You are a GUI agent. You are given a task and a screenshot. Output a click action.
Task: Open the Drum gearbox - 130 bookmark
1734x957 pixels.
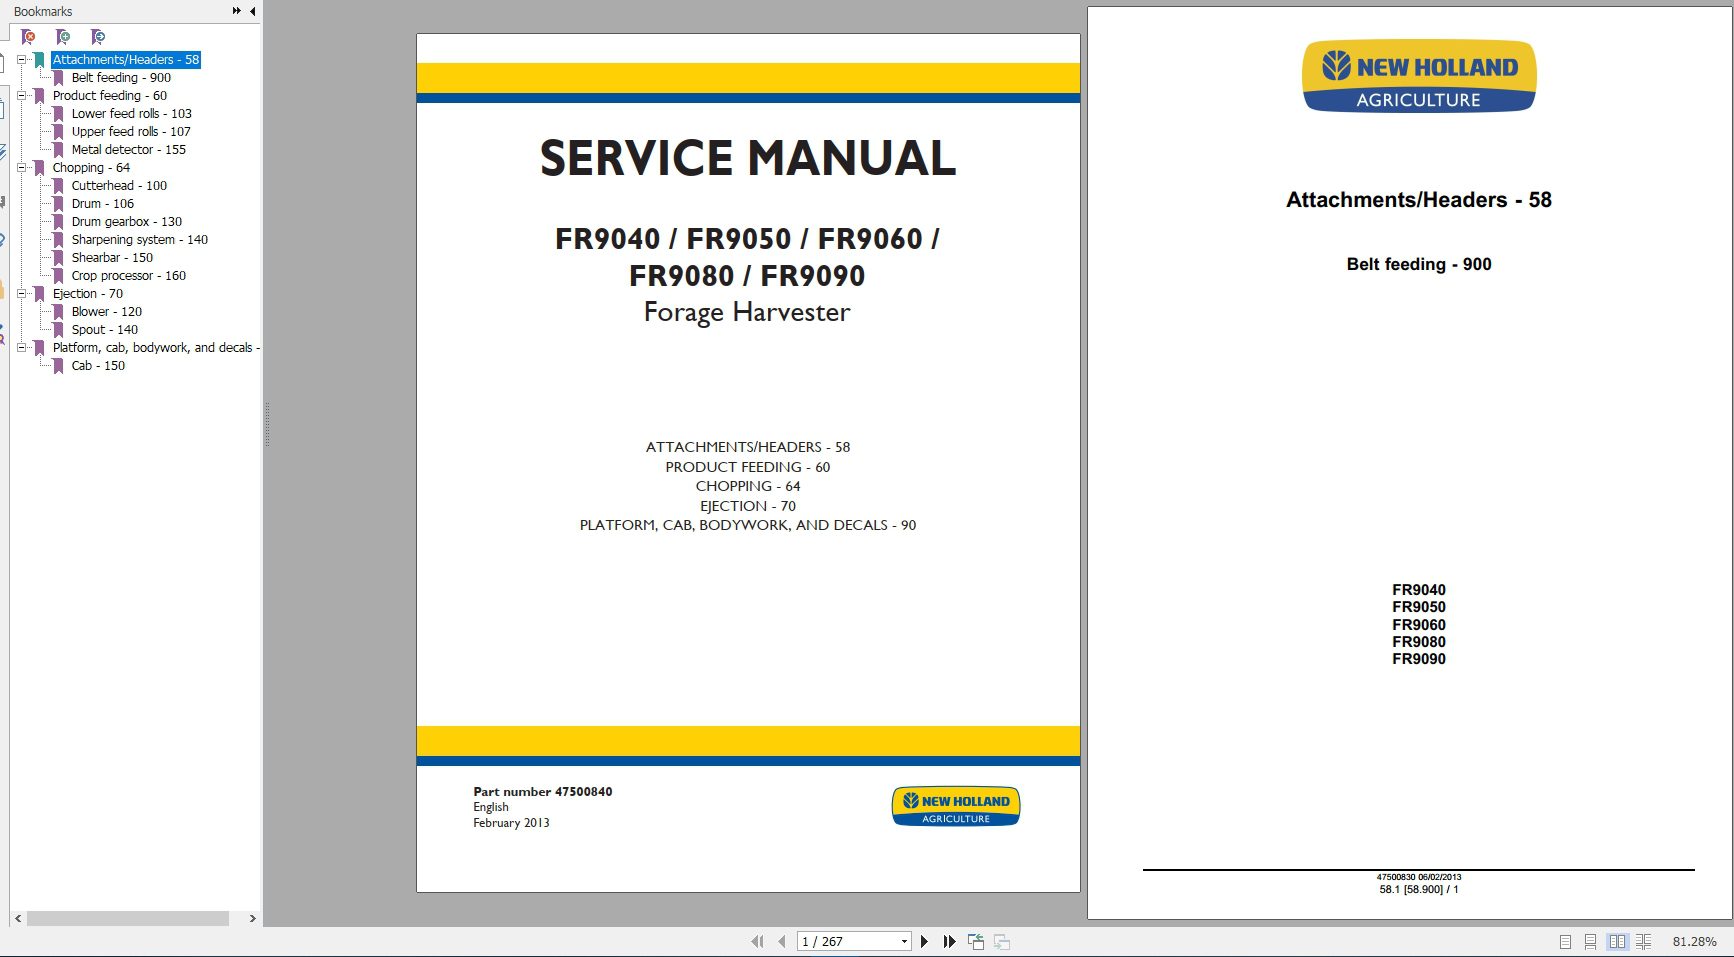(x=127, y=222)
